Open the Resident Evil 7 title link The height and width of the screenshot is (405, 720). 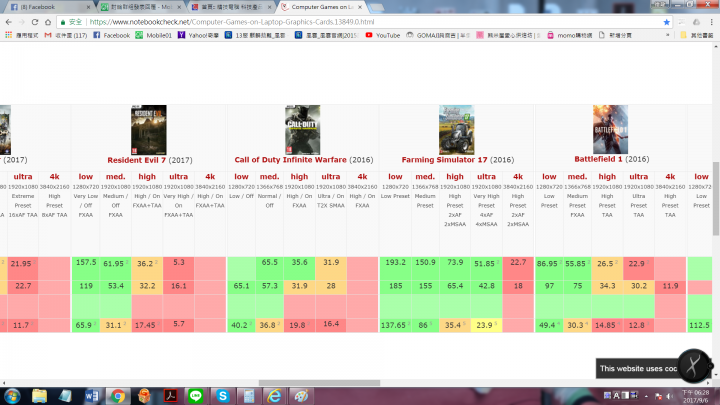click(136, 160)
